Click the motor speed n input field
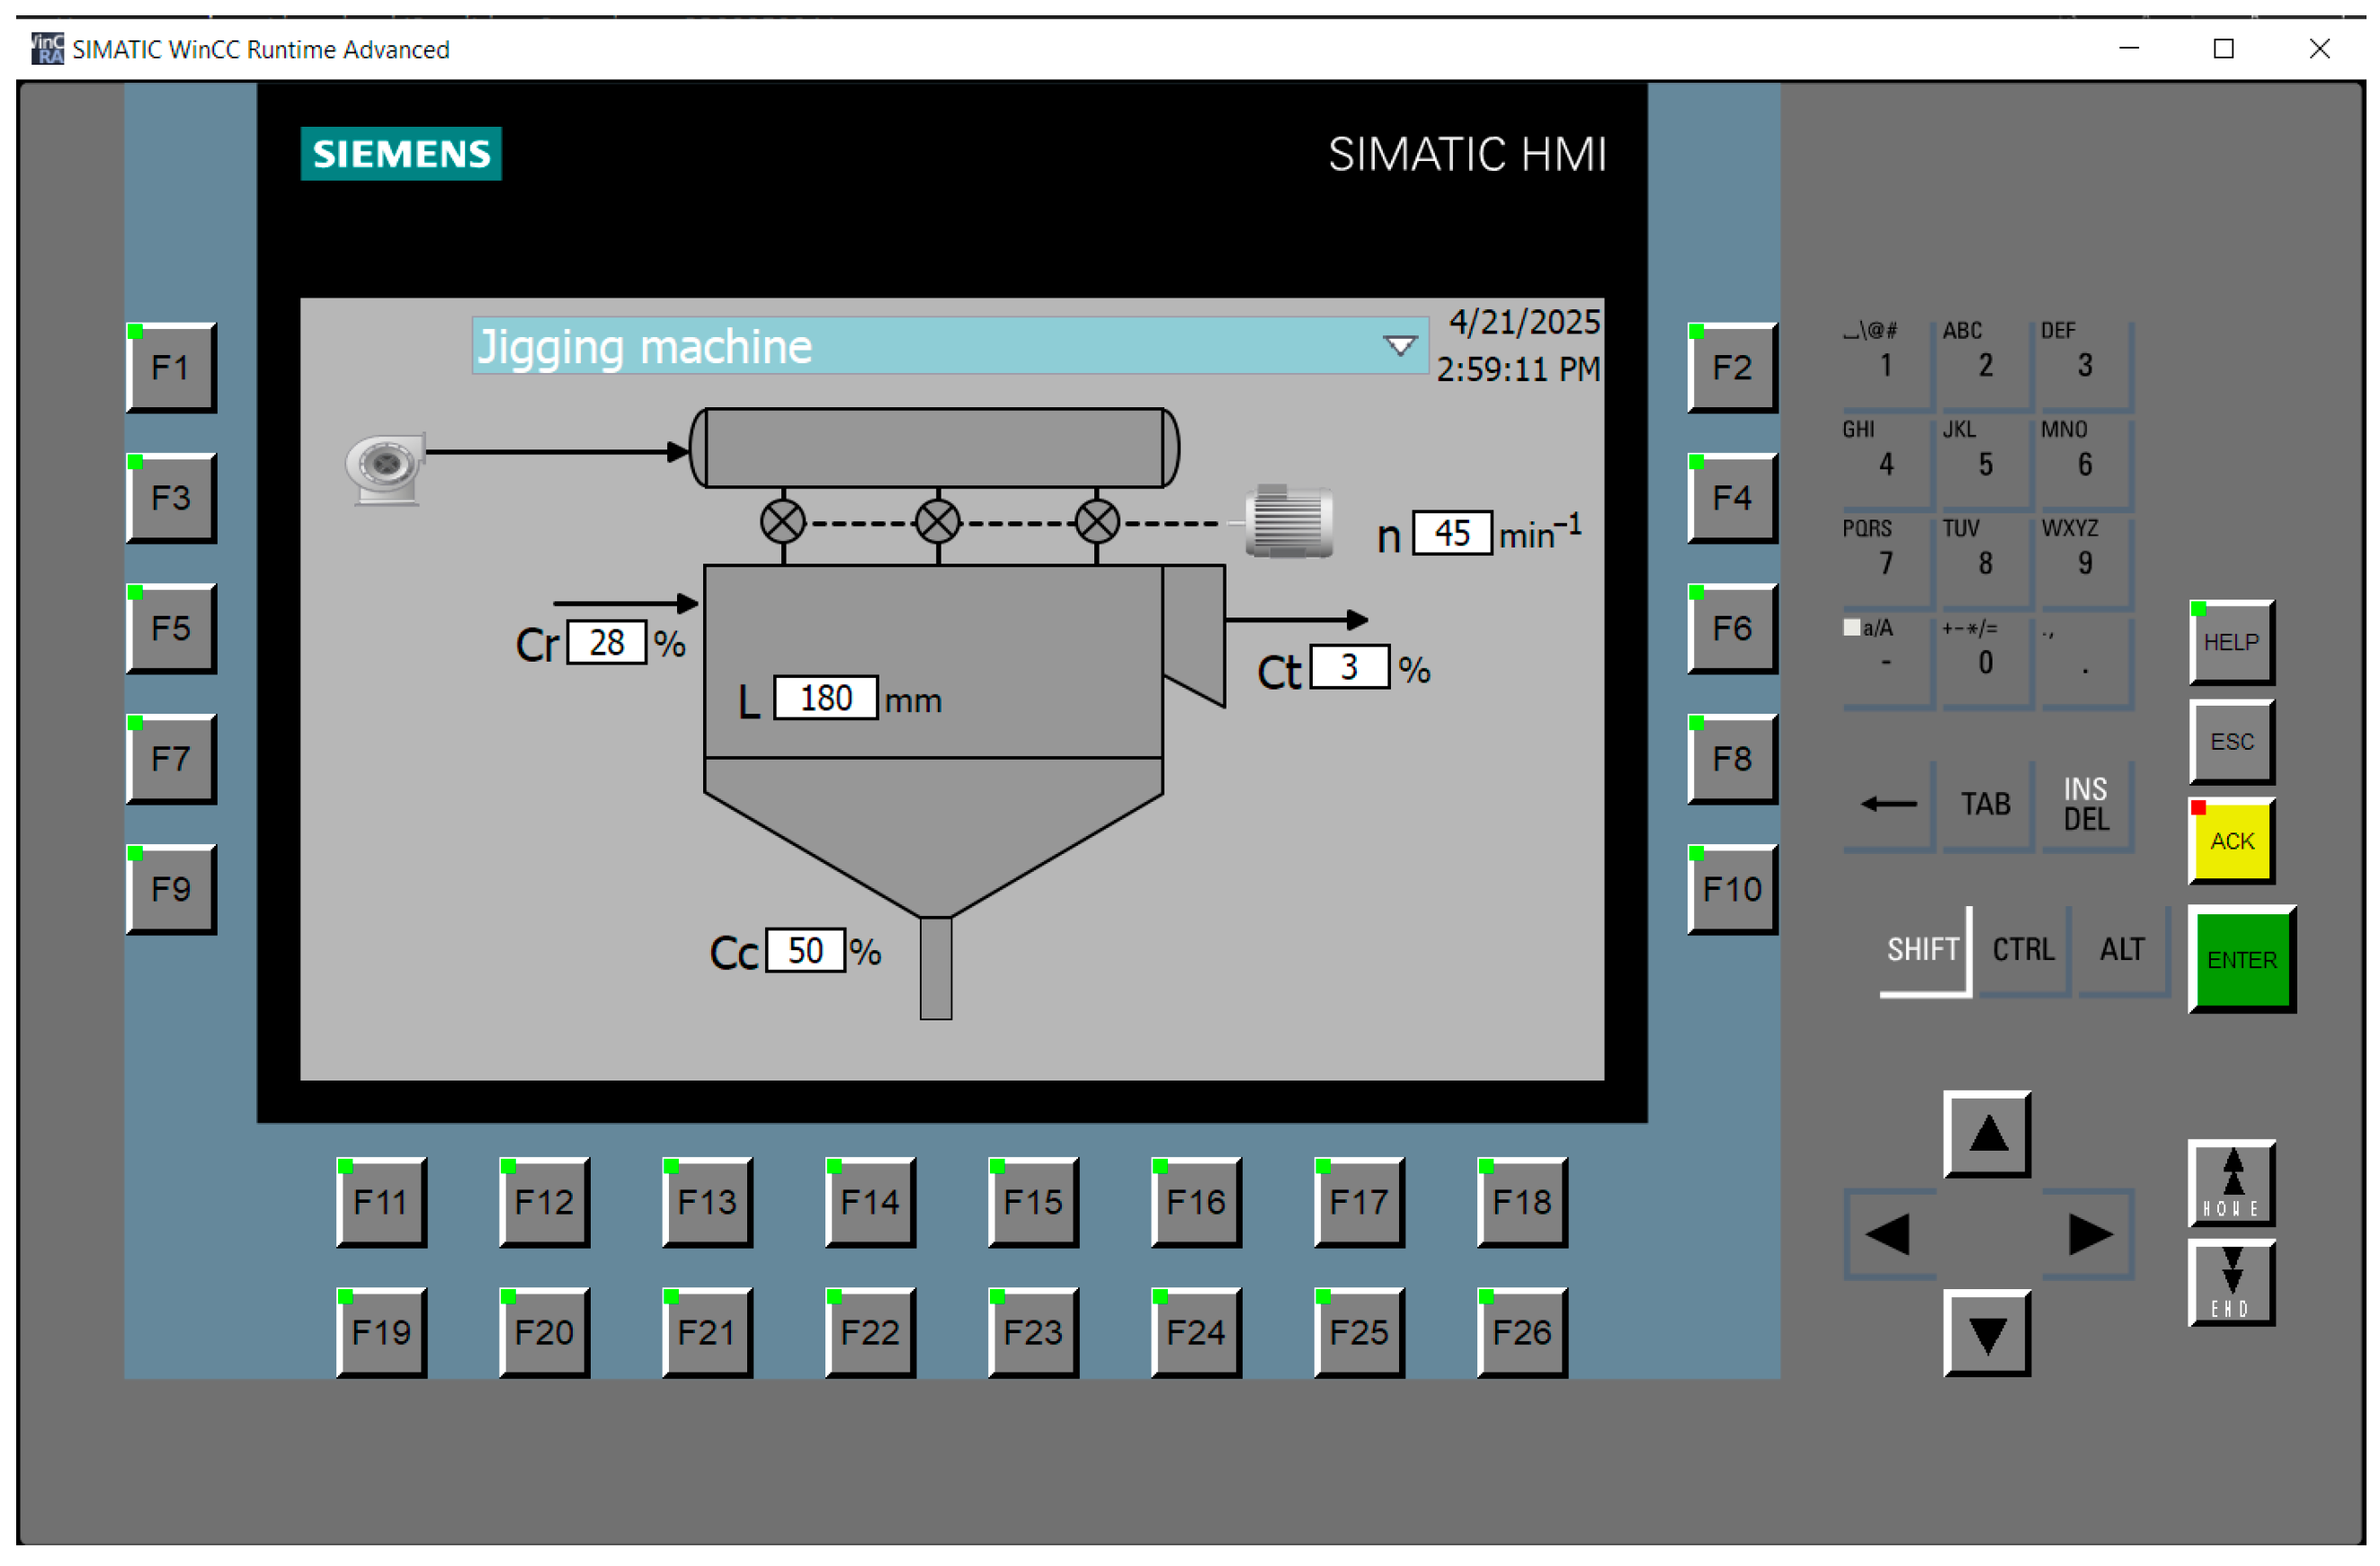This screenshot has width=2380, height=1566. (x=1451, y=533)
